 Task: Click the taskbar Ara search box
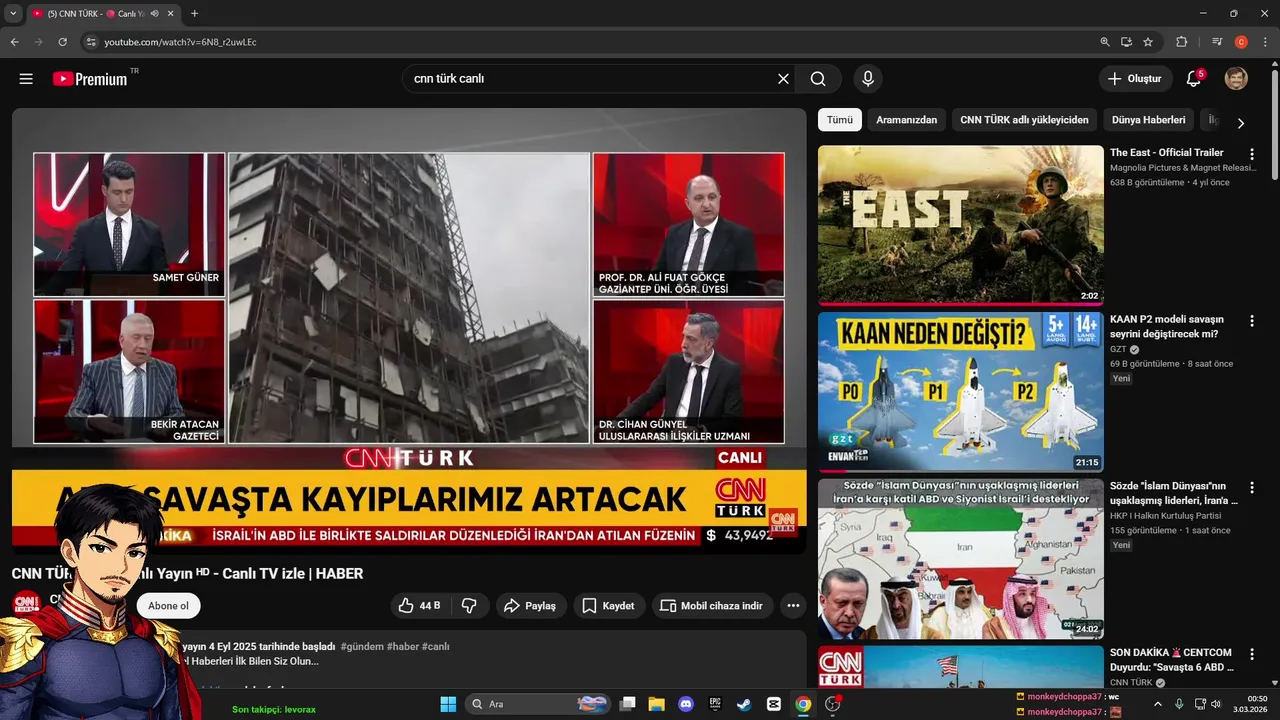click(x=538, y=704)
